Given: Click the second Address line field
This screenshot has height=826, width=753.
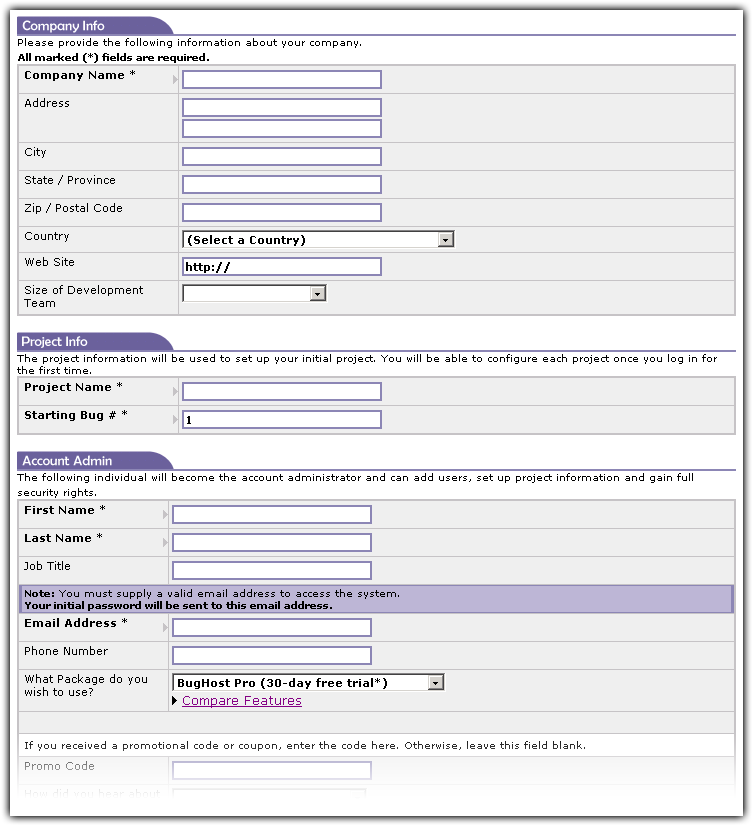Looking at the screenshot, I should [281, 129].
